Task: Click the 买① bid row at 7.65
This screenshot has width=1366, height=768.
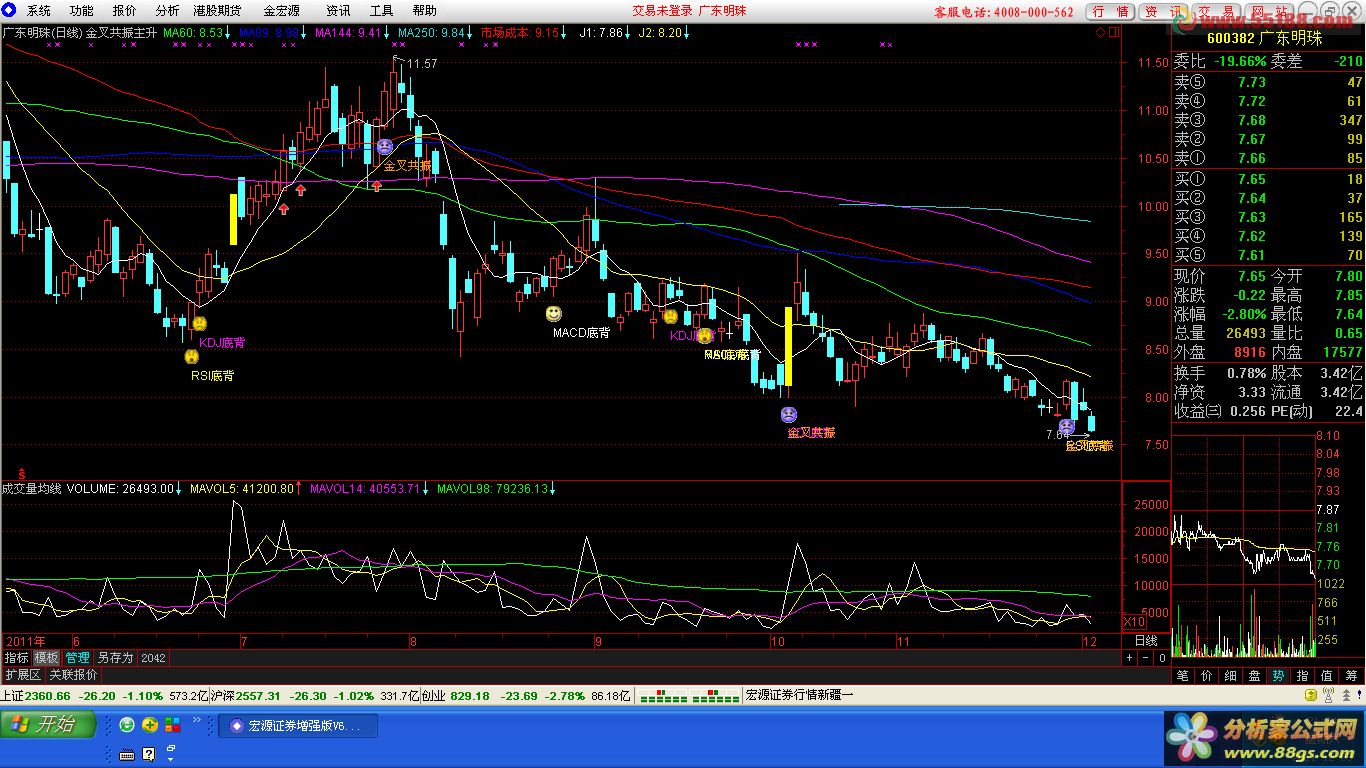Action: [x=1268, y=179]
